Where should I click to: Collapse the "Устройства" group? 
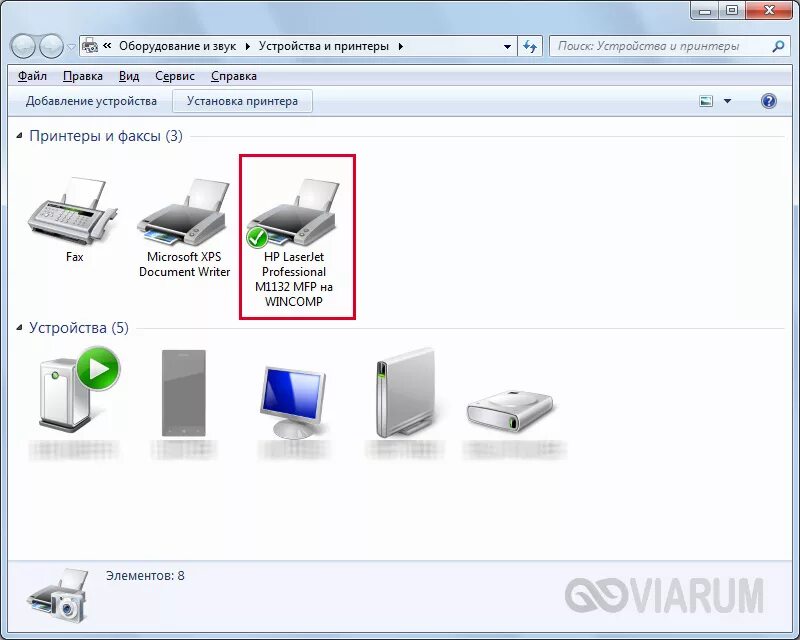[19, 328]
